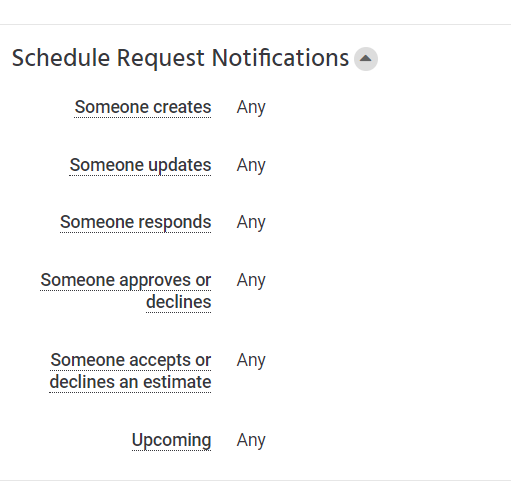This screenshot has width=511, height=502.
Task: Collapse the Schedule Request Notifications section
Action: pos(366,59)
